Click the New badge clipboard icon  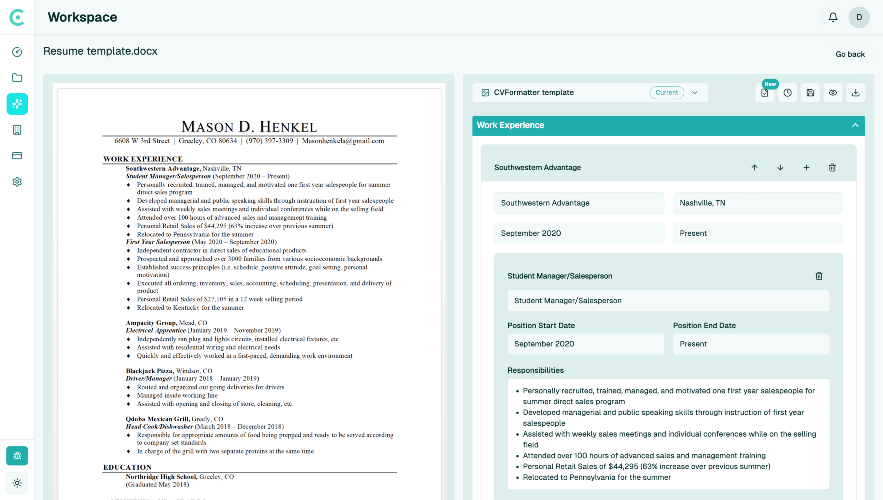click(x=765, y=92)
